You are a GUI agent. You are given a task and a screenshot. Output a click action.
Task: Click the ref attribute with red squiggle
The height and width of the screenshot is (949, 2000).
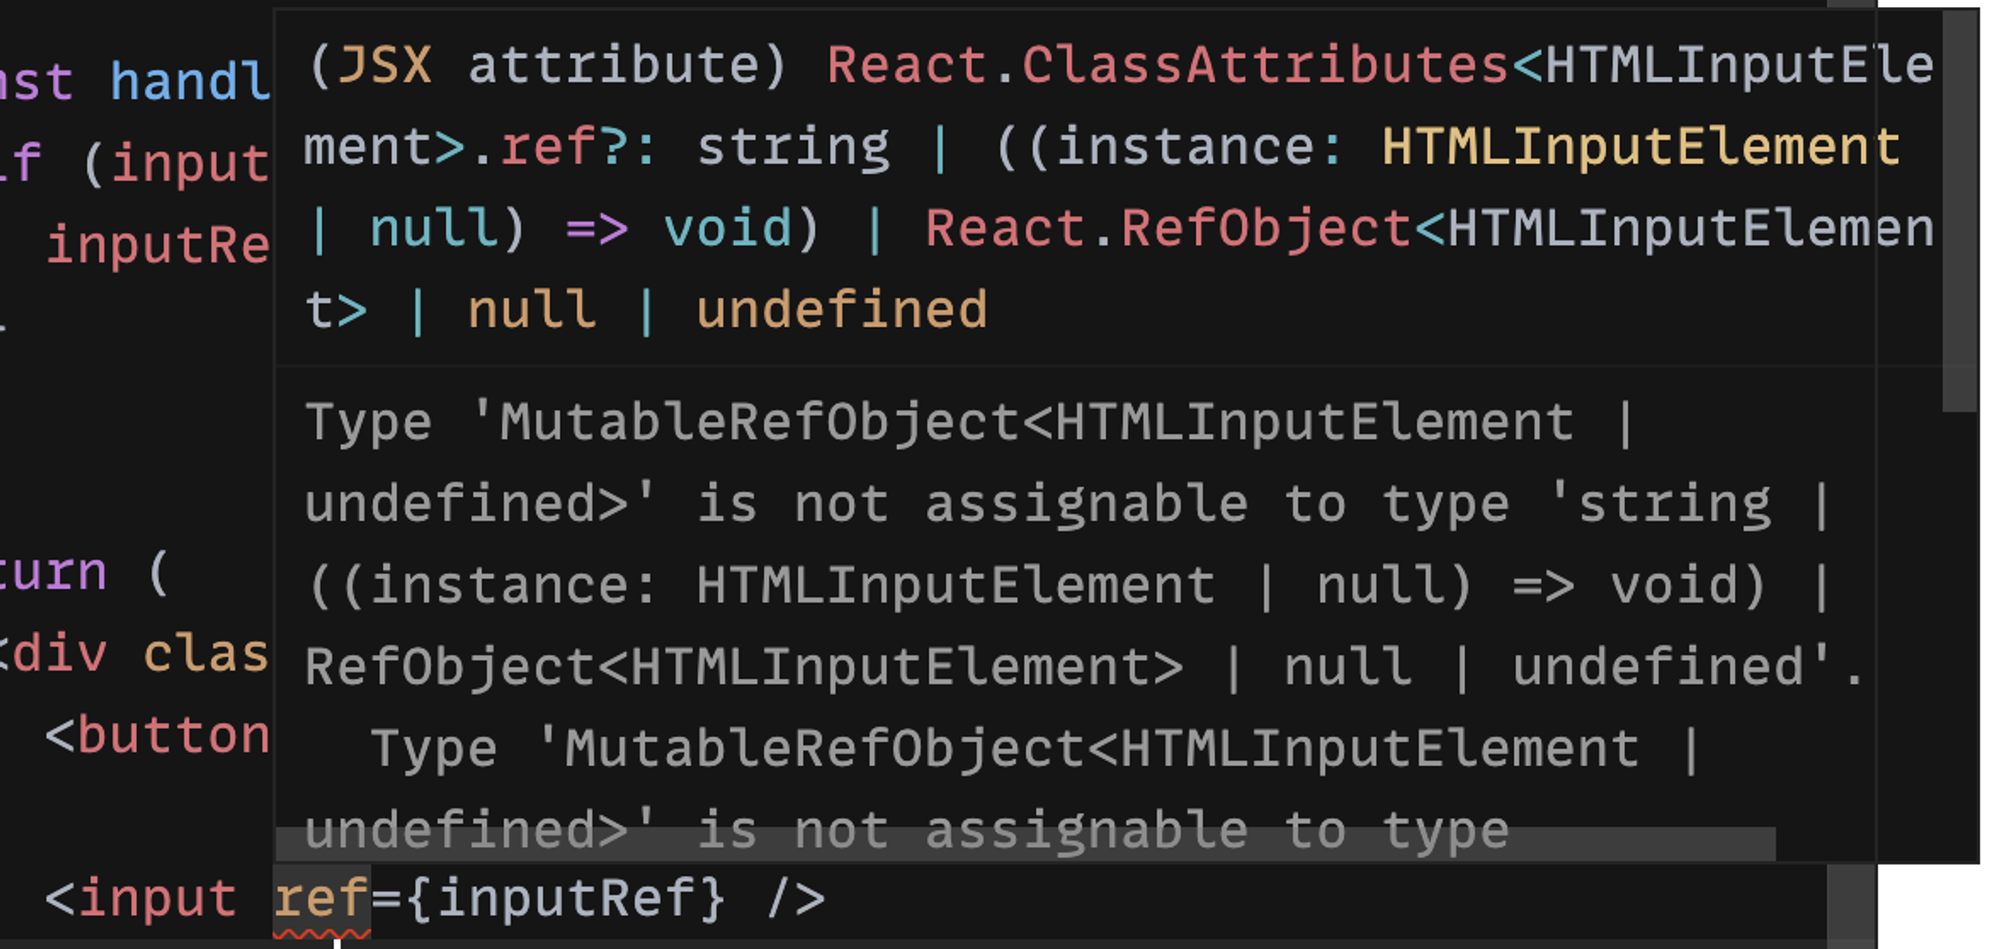click(x=322, y=898)
